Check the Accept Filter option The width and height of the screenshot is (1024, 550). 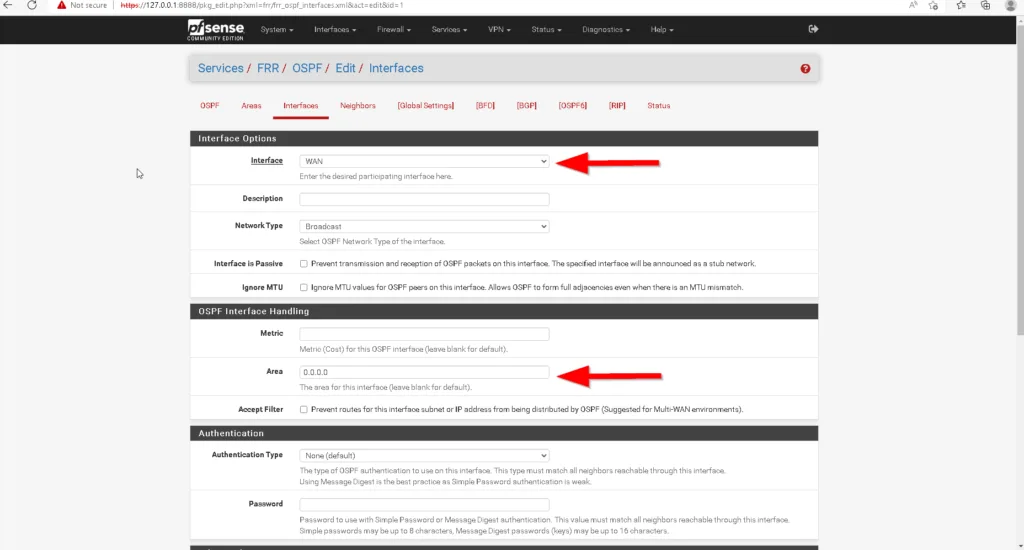pyautogui.click(x=304, y=410)
